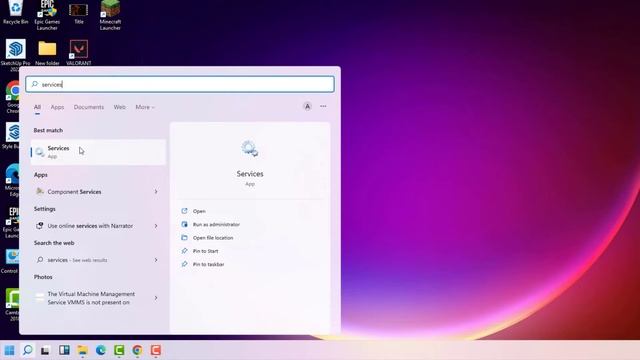Screen dimensions: 640x360
Task: Click the Component Services app icon
Action: pyautogui.click(x=40, y=191)
